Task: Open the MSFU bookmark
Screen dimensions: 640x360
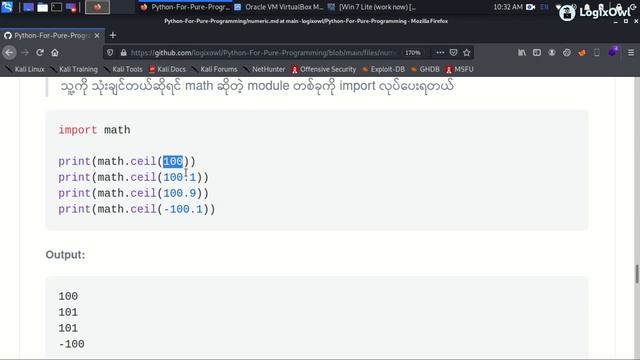Action: tap(460, 69)
